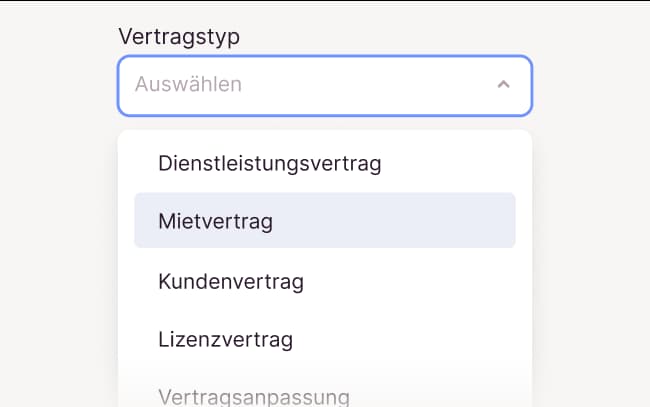
Task: Close the open Vertragstyp dropdown list
Action: click(504, 85)
